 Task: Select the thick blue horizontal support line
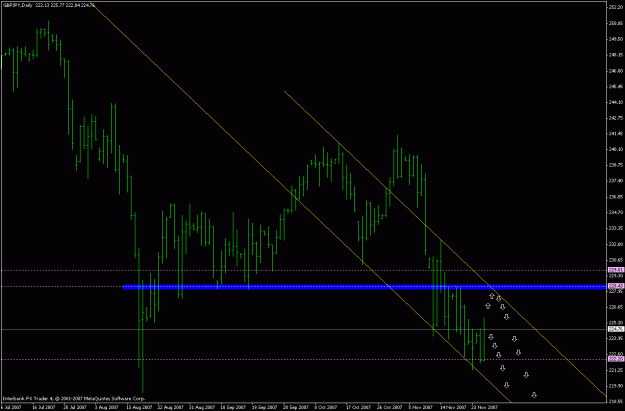click(x=364, y=287)
